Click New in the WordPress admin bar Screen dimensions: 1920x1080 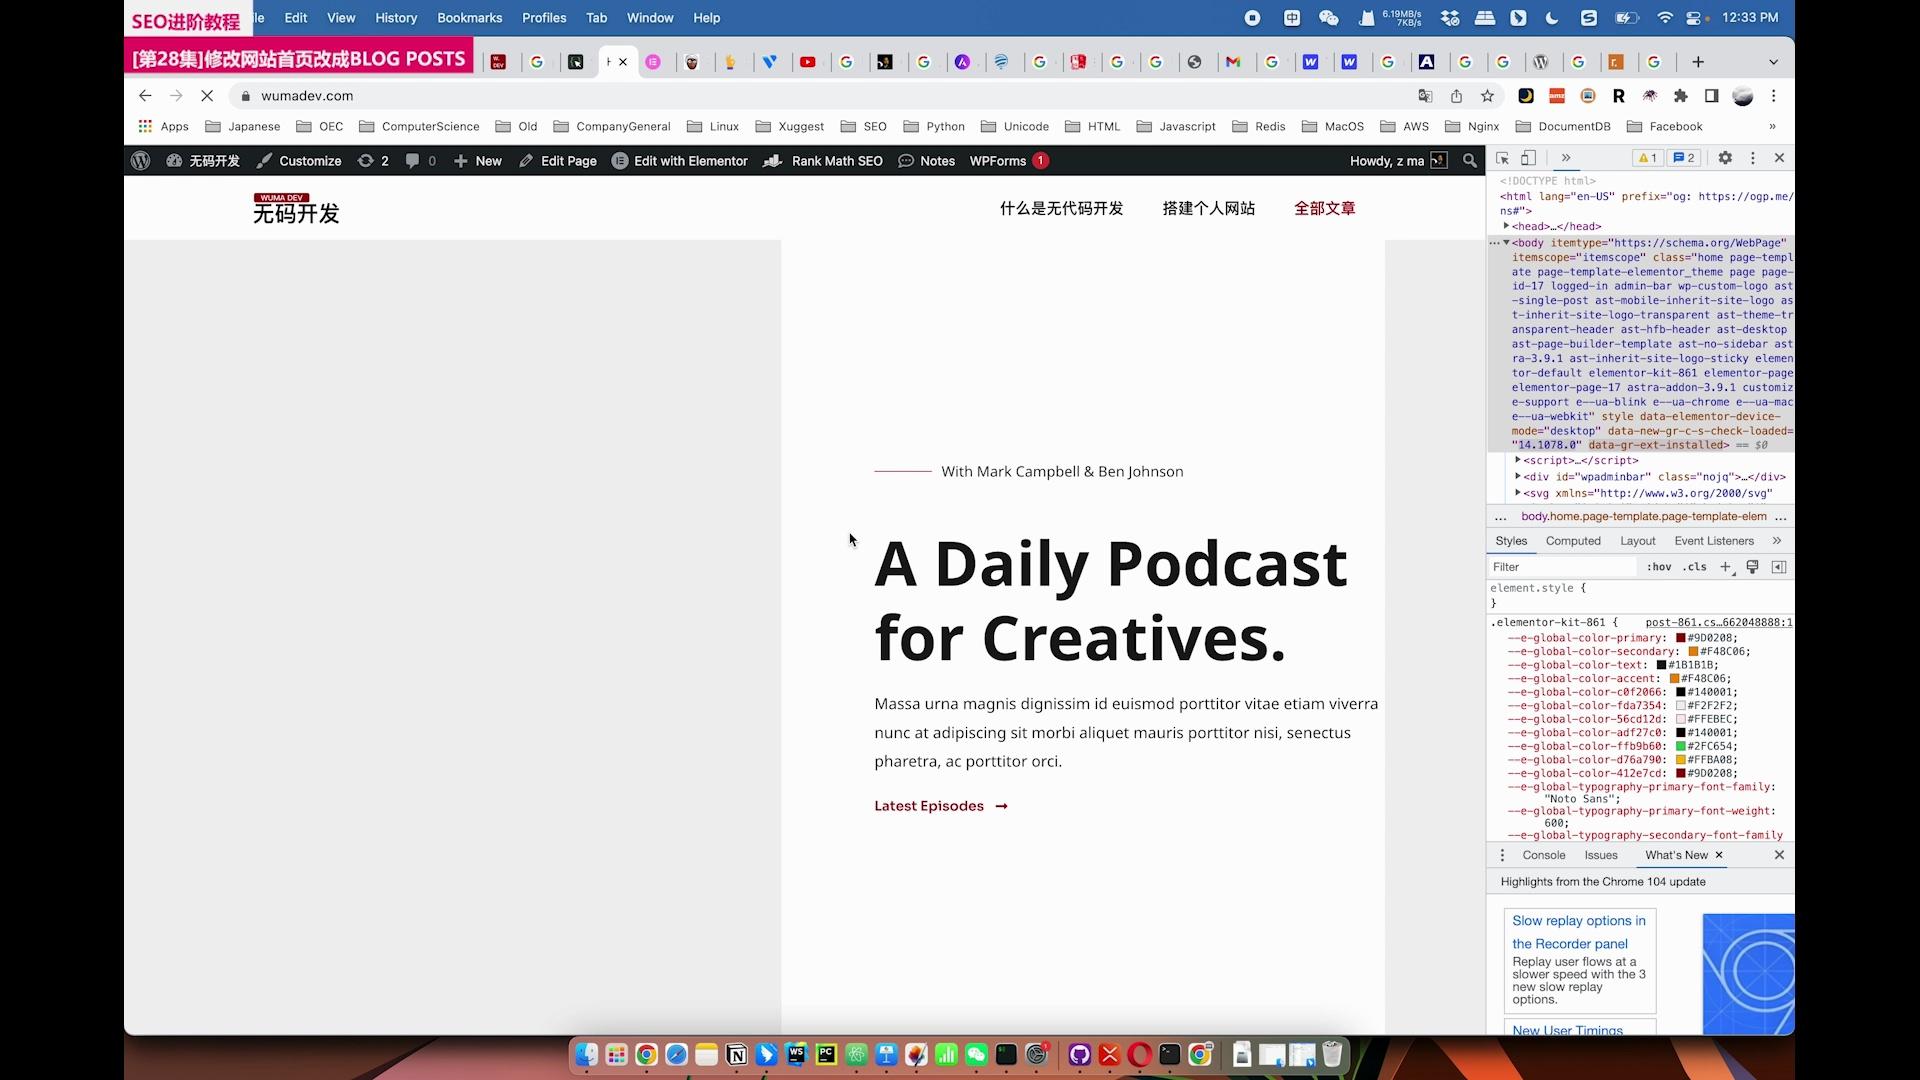click(x=478, y=161)
